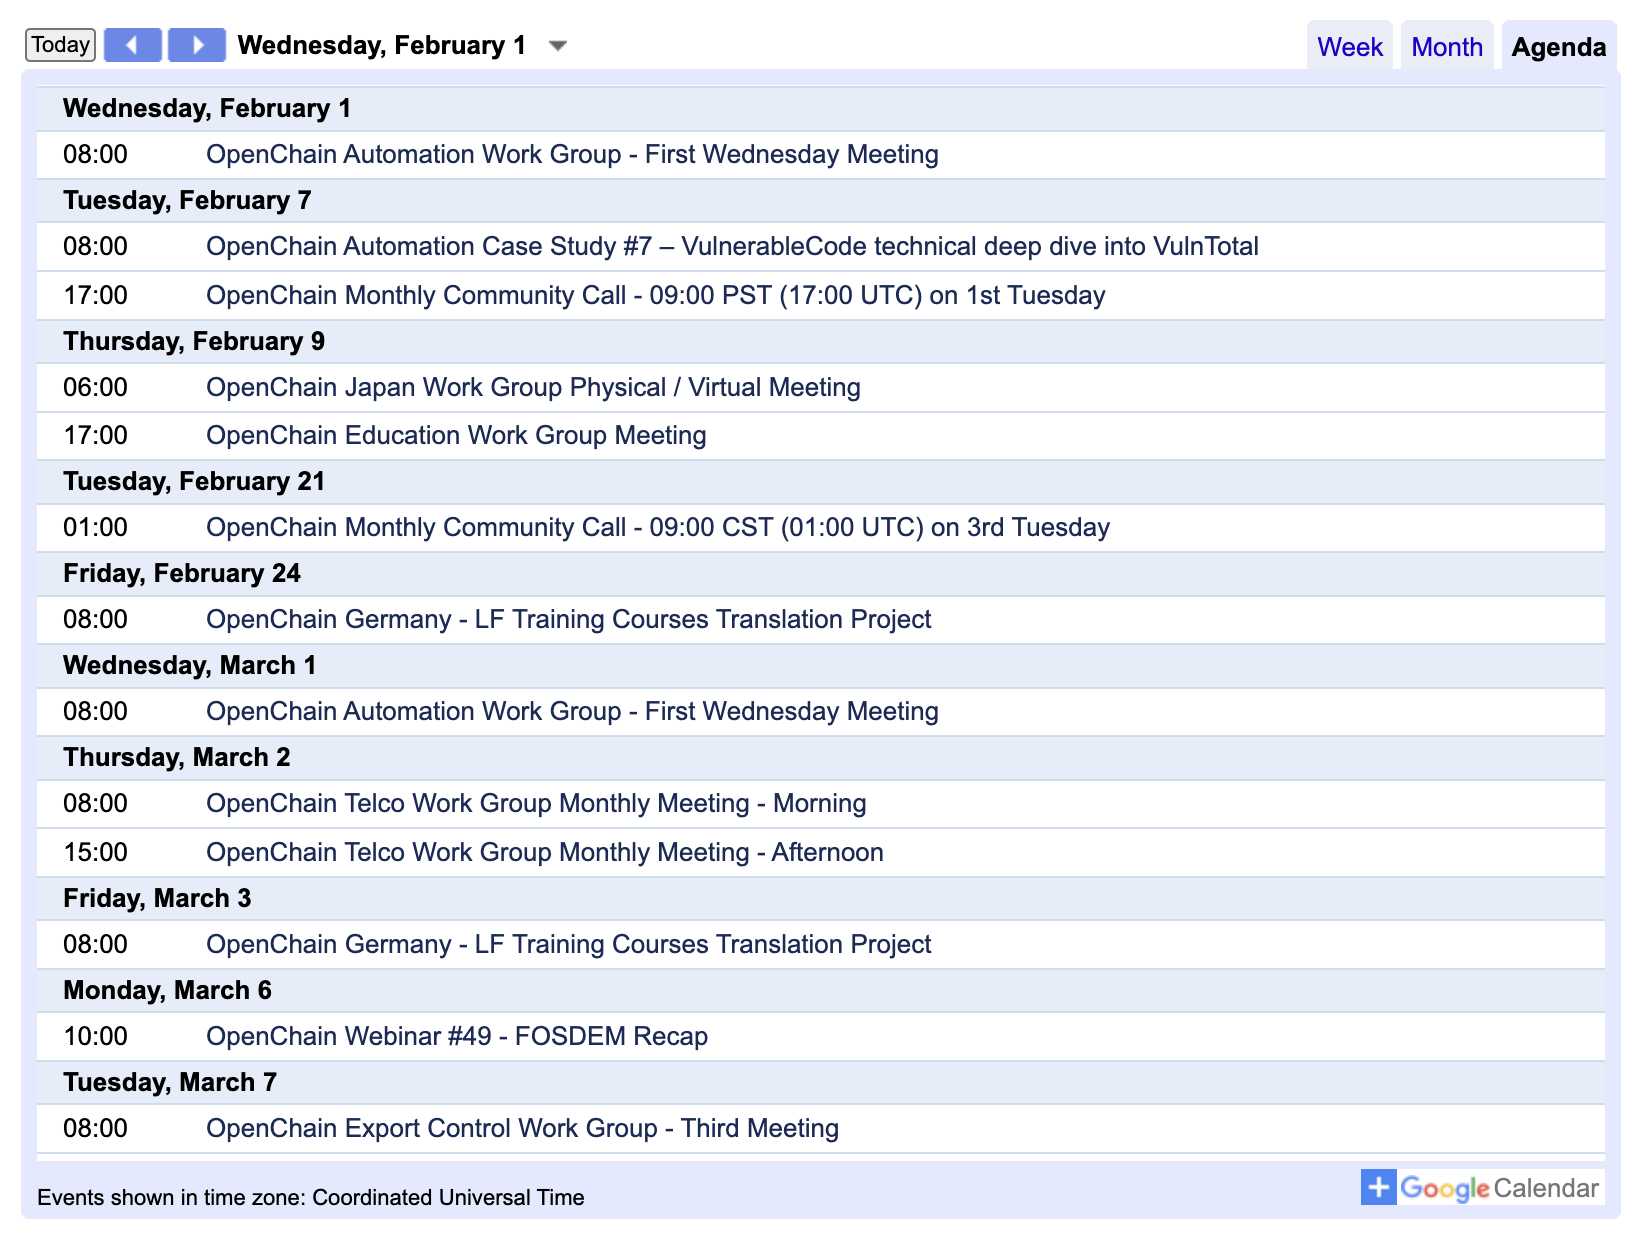Click the 15:00 time on March 2

[95, 853]
